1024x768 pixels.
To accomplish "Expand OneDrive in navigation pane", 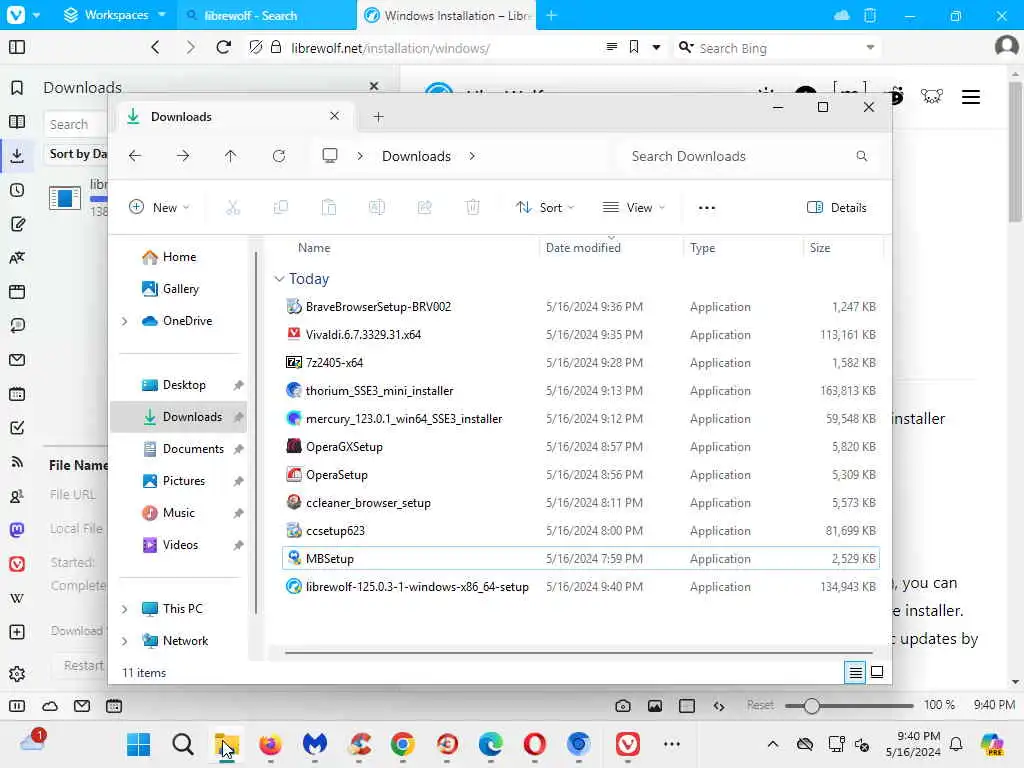I will (x=124, y=321).
